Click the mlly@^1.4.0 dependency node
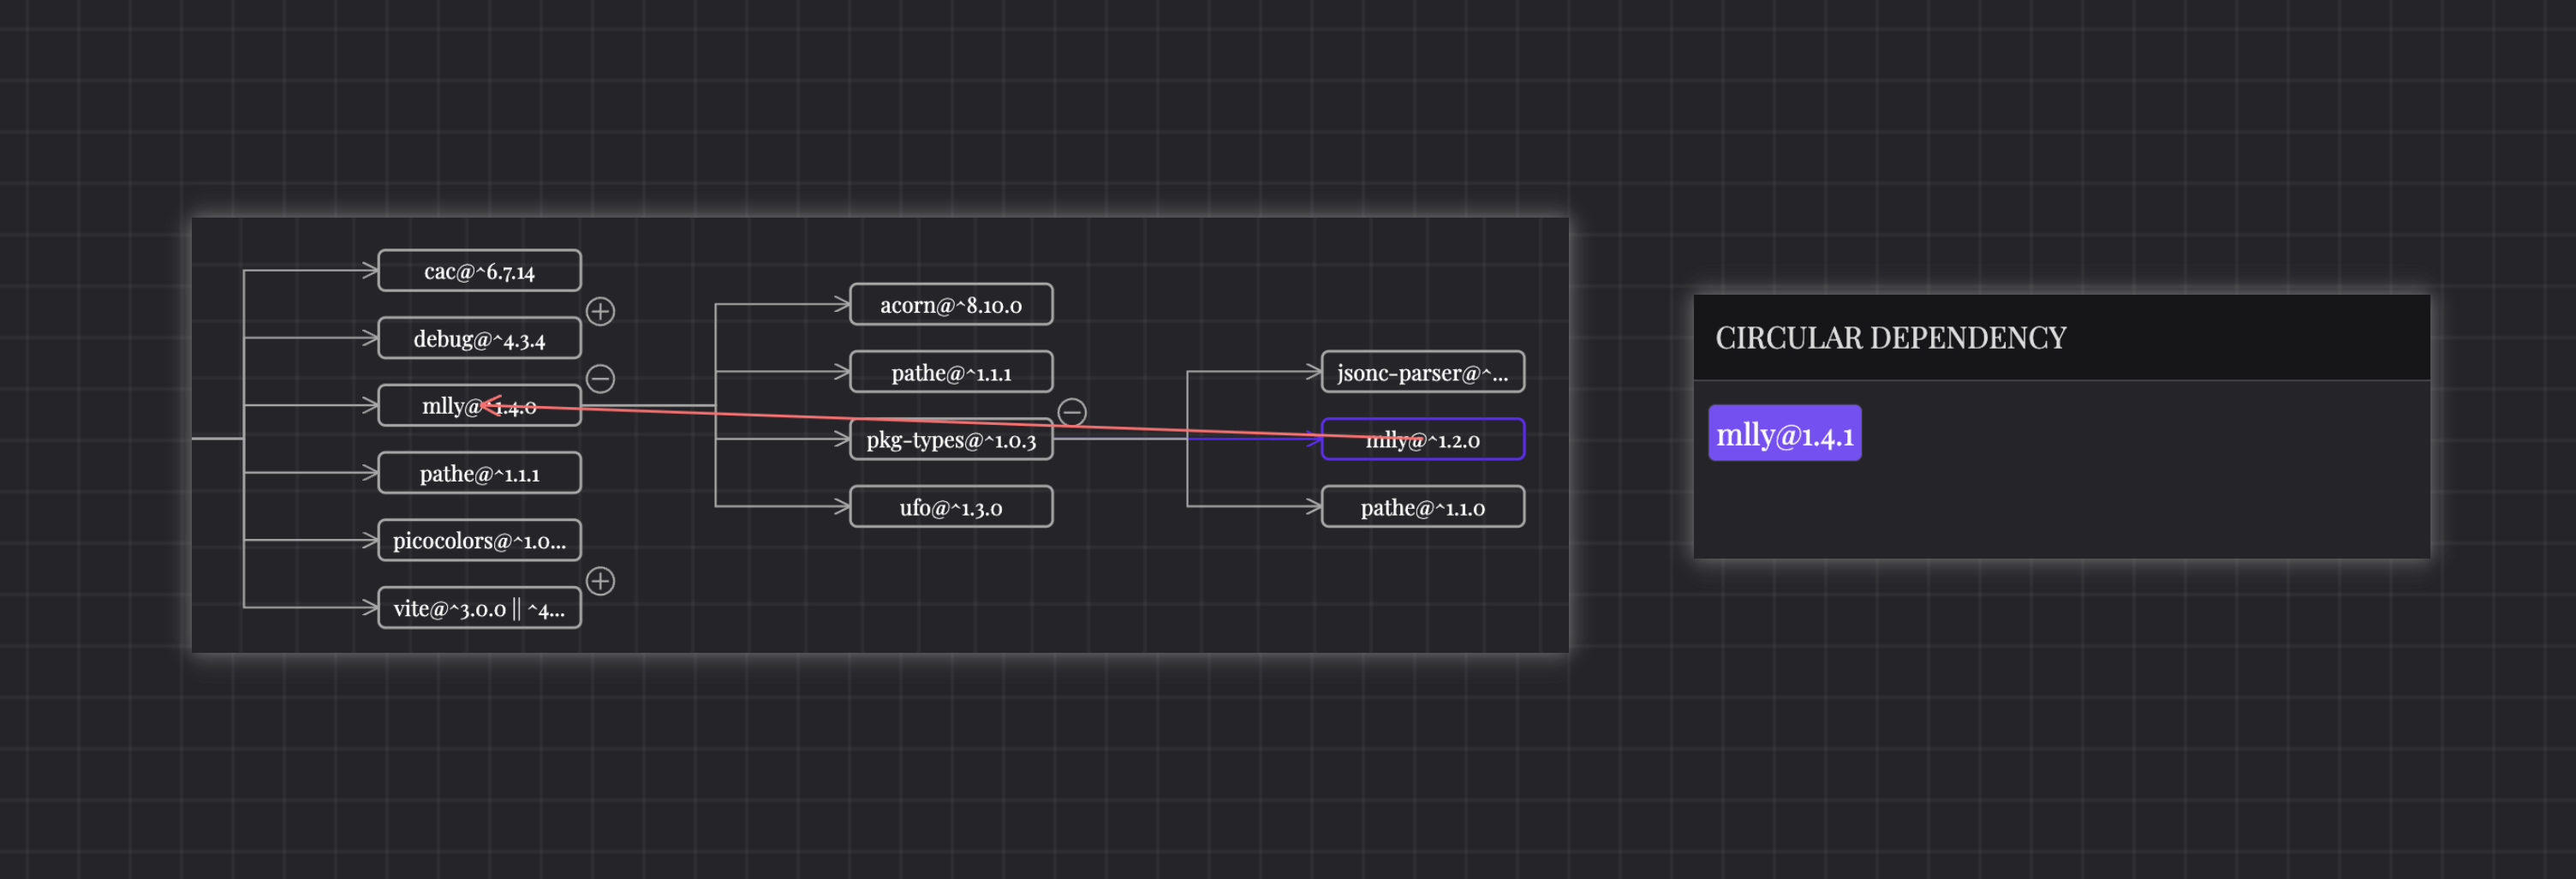The image size is (2576, 879). pos(480,405)
